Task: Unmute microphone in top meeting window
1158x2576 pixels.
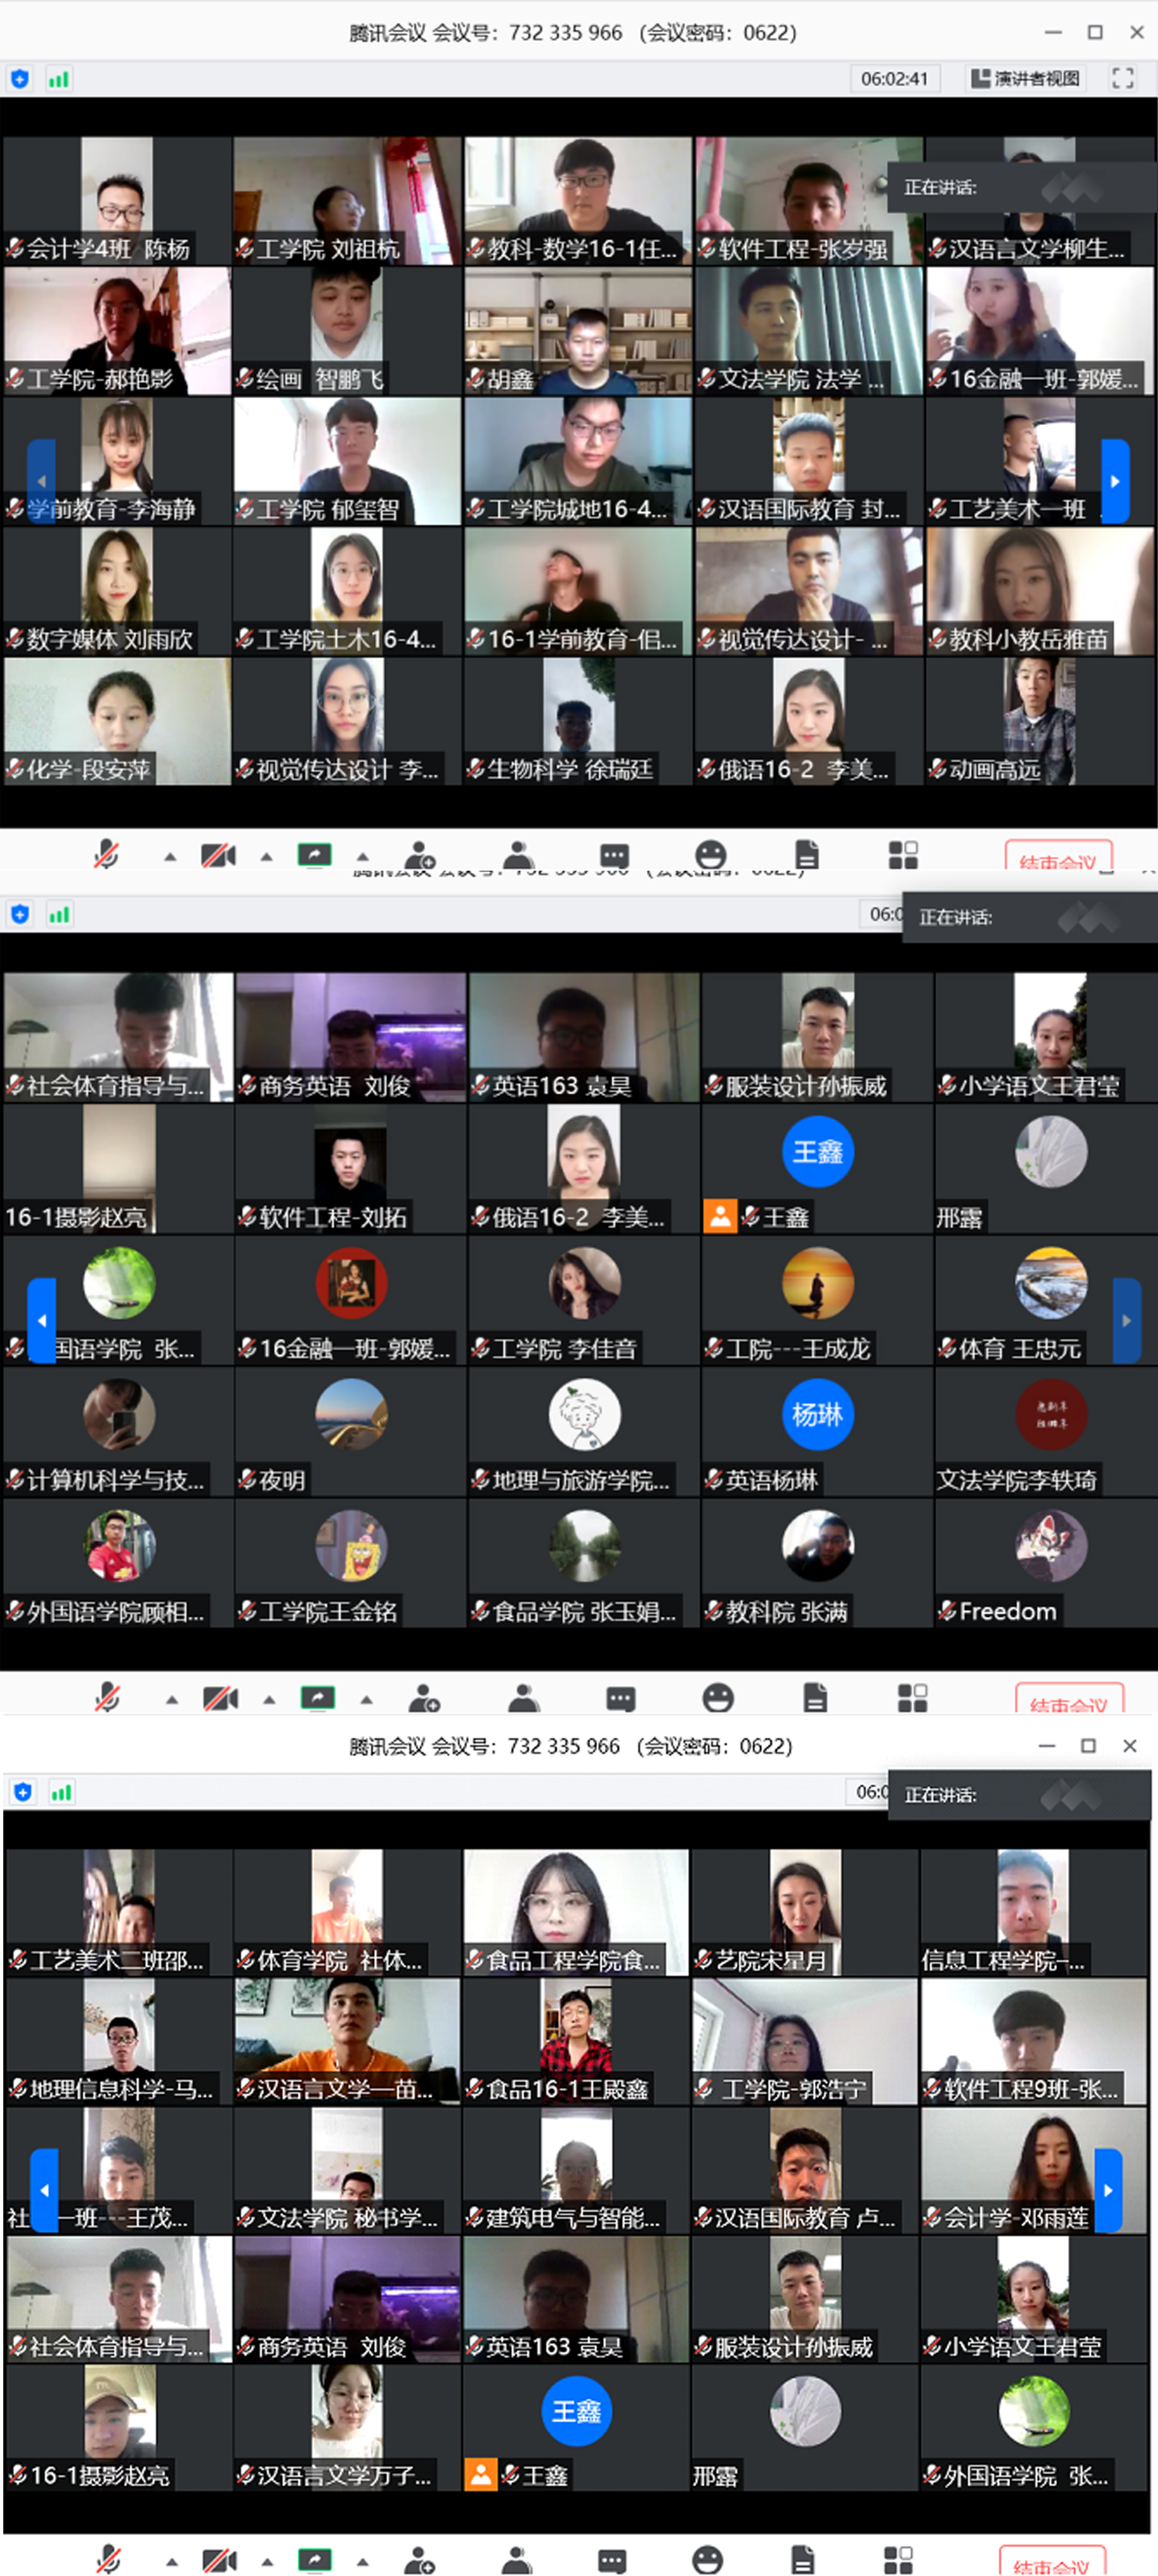Action: coord(106,854)
